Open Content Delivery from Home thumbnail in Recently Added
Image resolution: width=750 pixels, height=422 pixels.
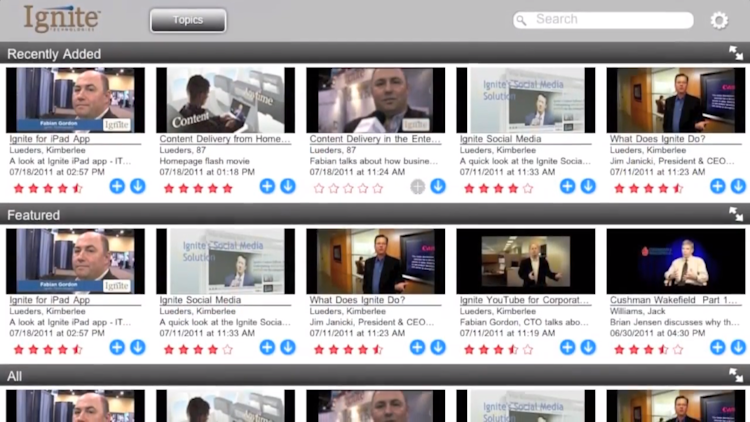tap(226, 100)
